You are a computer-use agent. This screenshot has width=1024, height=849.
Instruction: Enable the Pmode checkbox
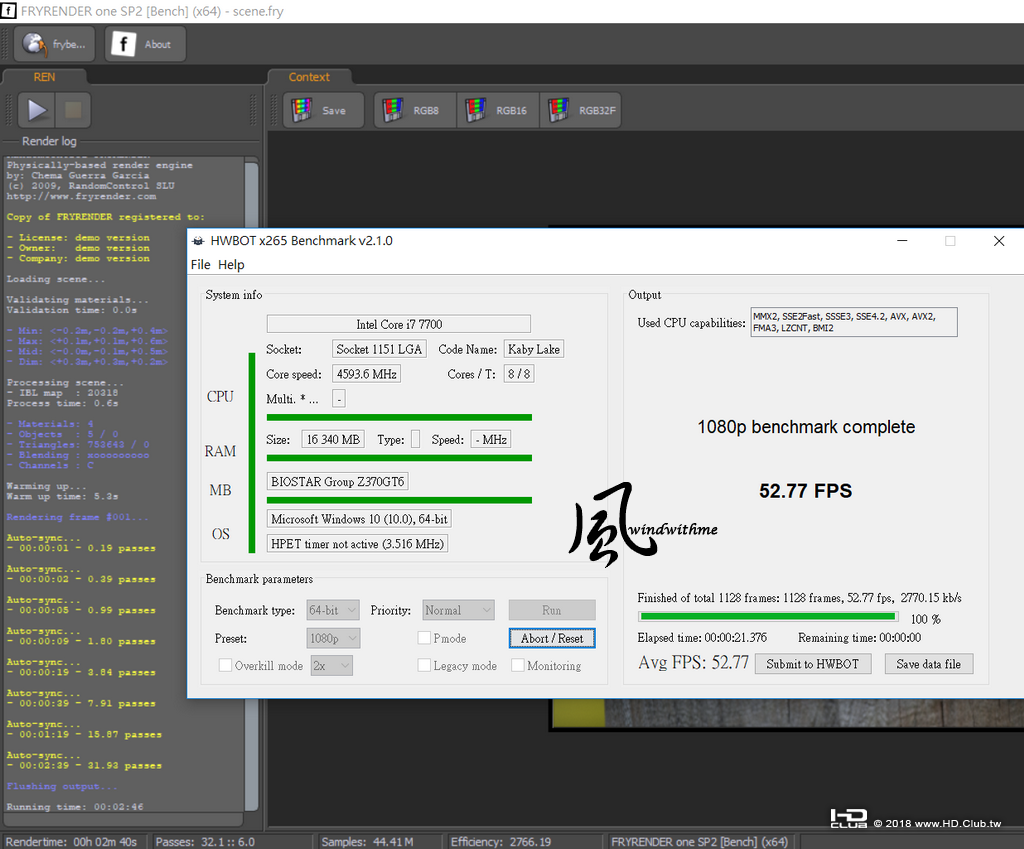(x=424, y=638)
